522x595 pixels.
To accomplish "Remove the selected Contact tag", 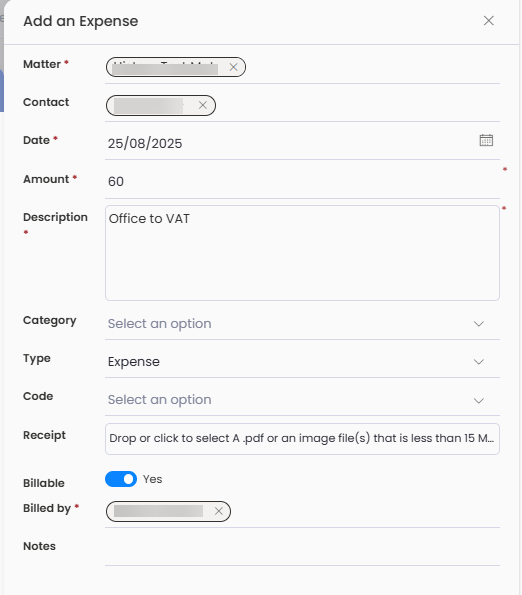I will (x=203, y=105).
